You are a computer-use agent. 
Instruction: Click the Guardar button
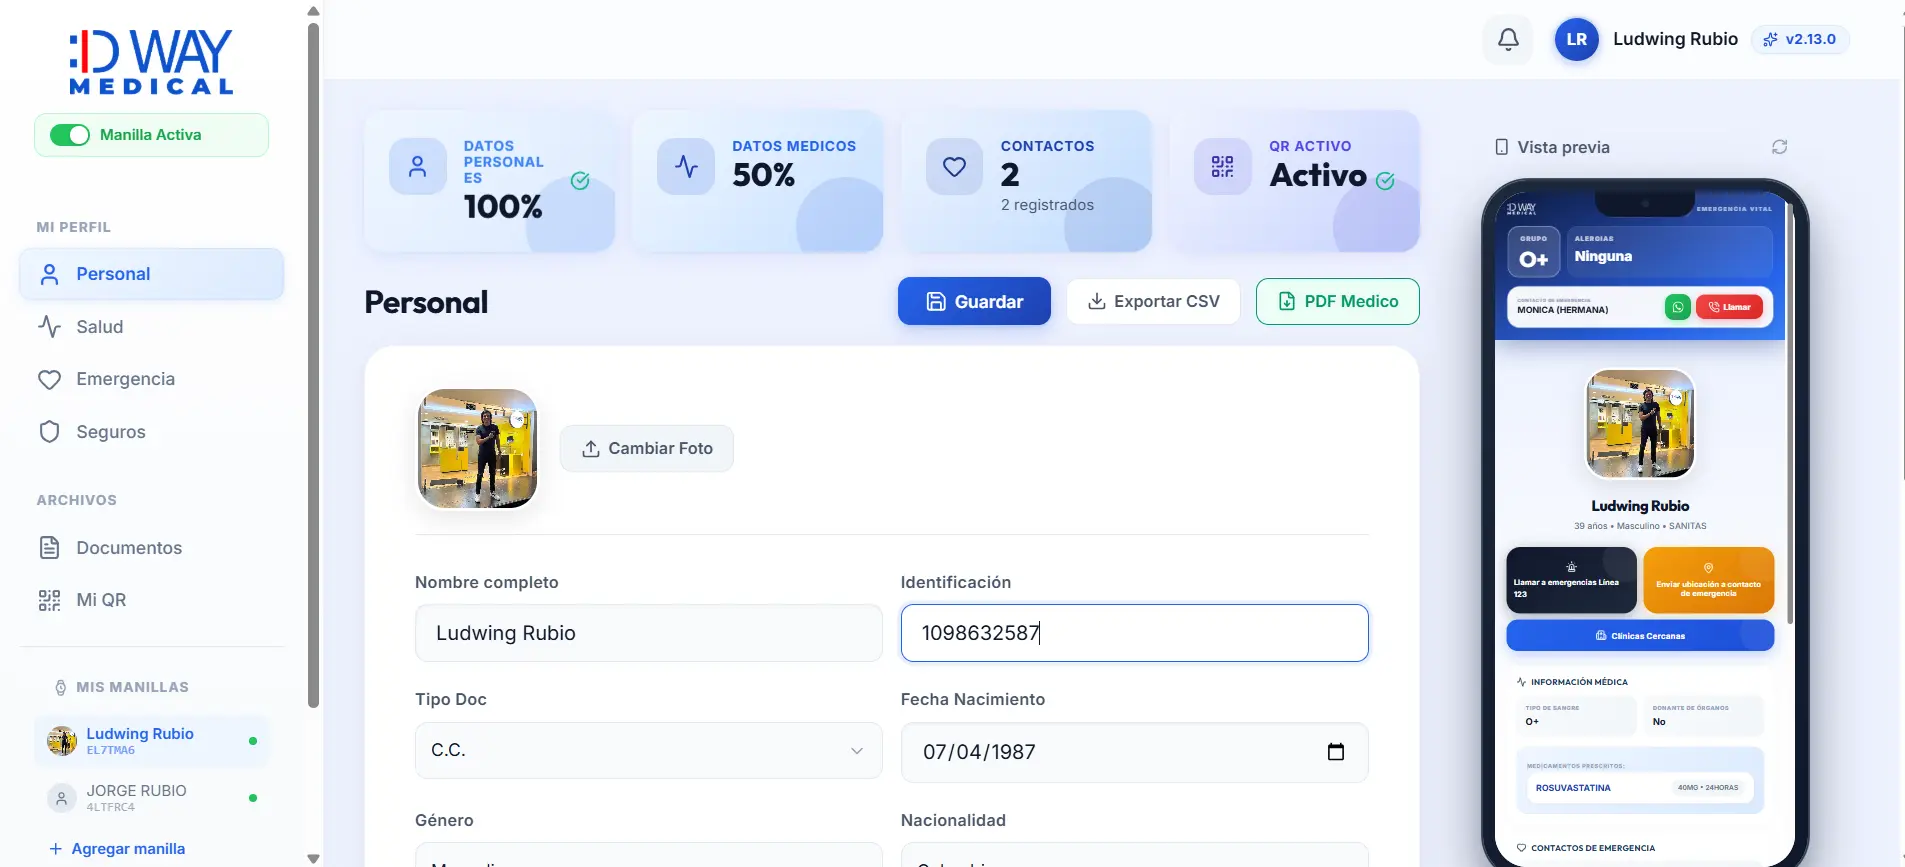point(973,301)
